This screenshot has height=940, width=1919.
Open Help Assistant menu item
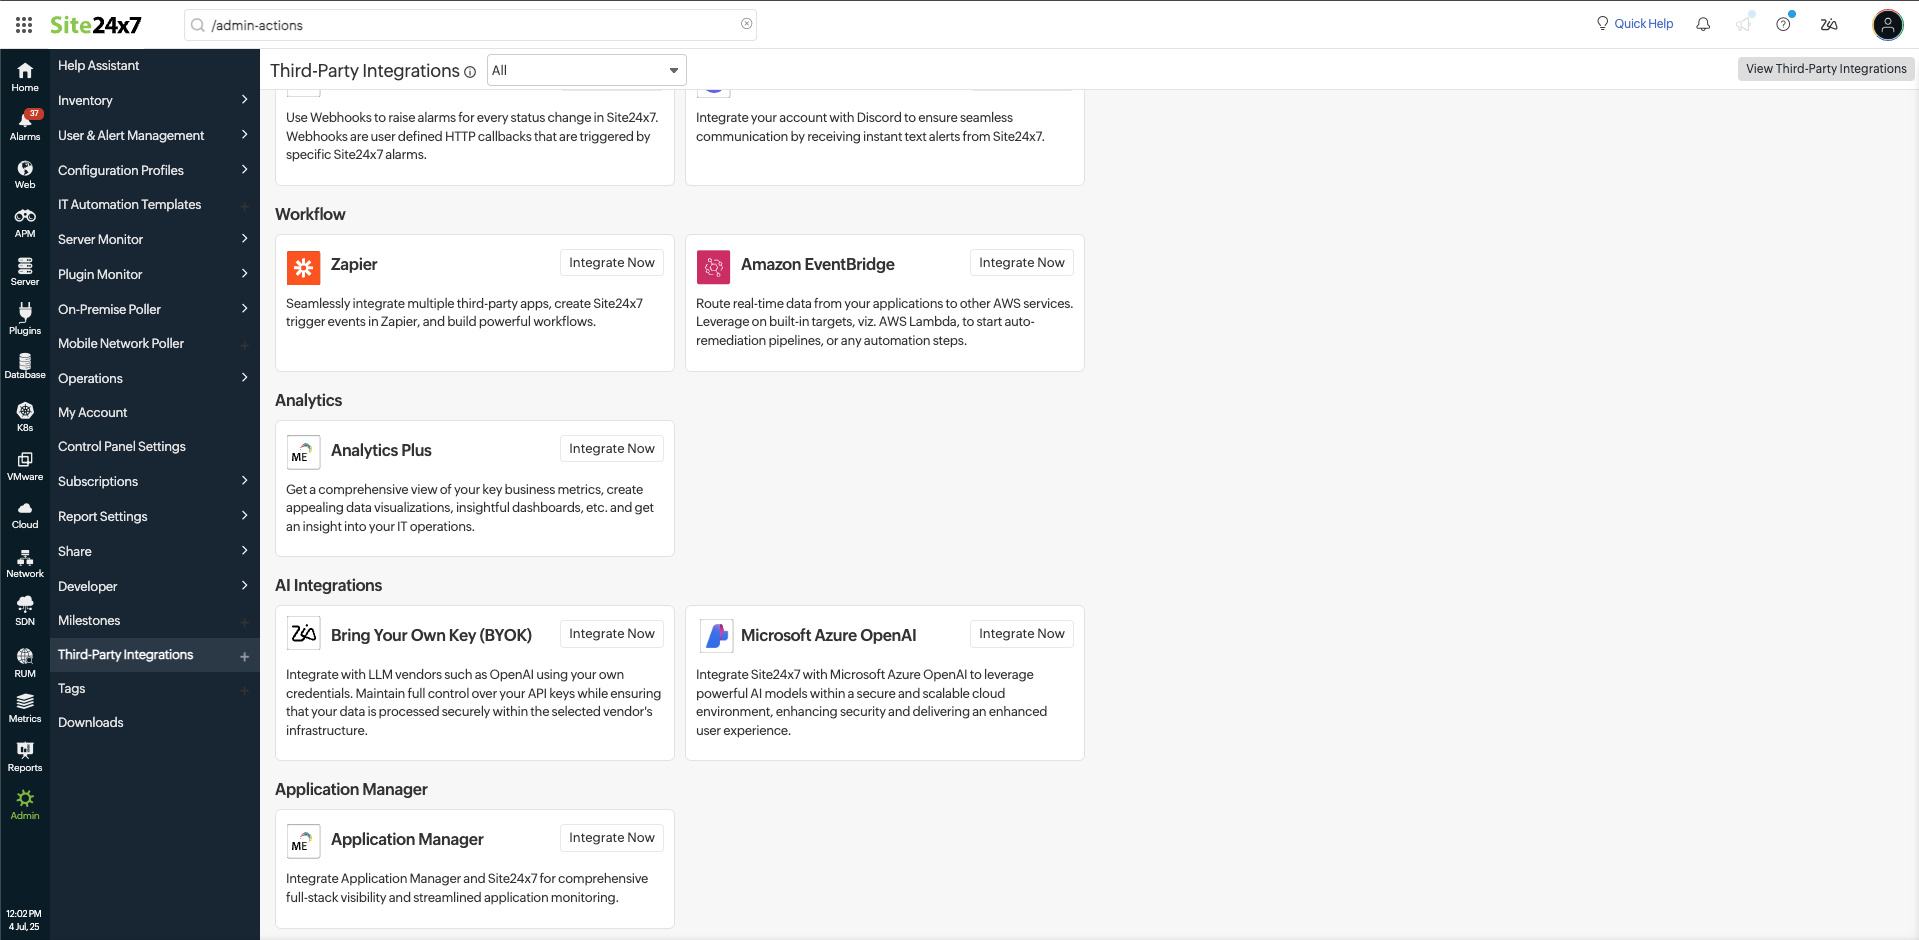pos(155,65)
